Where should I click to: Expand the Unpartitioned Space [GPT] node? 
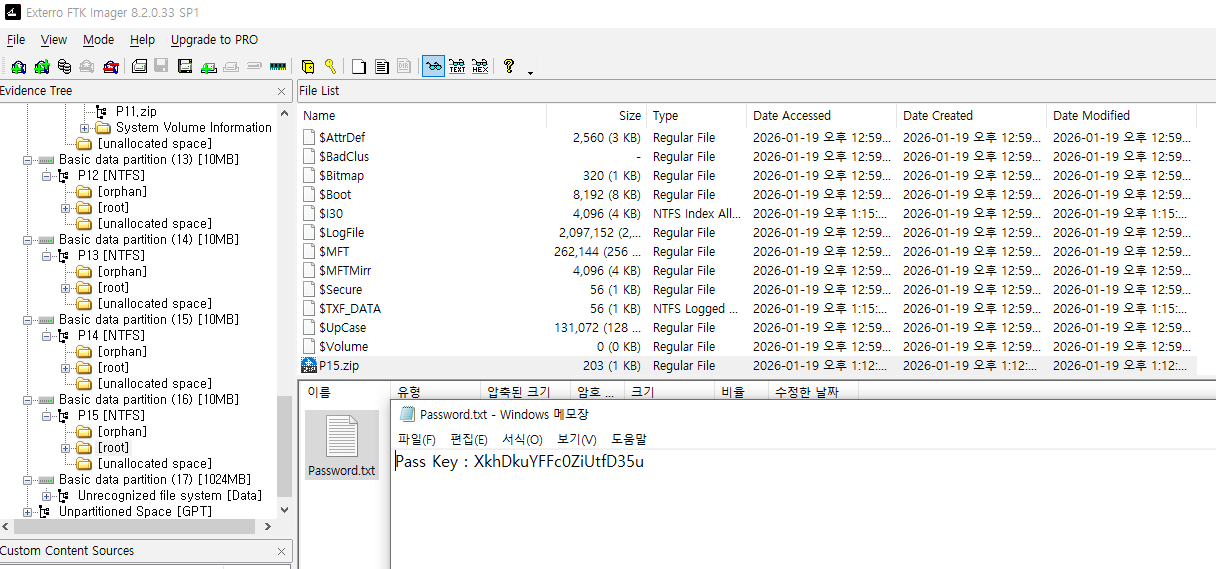[27, 512]
